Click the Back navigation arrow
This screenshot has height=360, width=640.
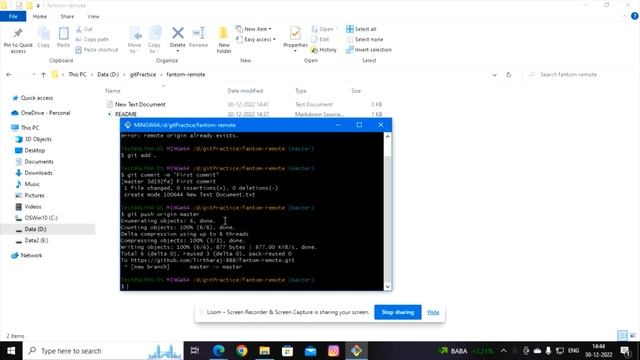[9, 75]
